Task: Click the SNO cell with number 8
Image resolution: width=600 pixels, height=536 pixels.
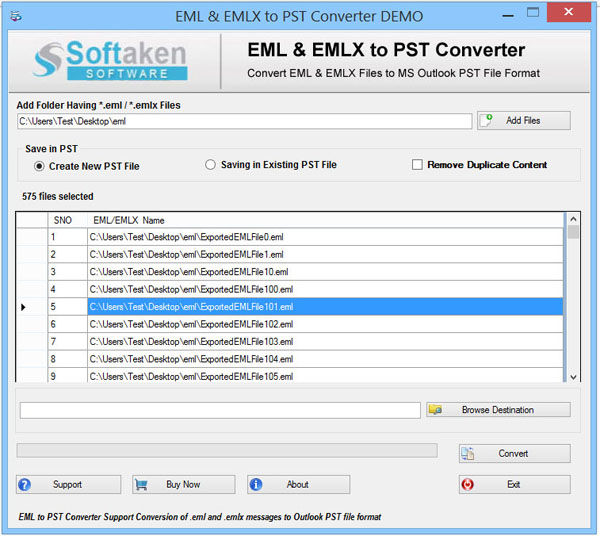Action: pos(67,359)
